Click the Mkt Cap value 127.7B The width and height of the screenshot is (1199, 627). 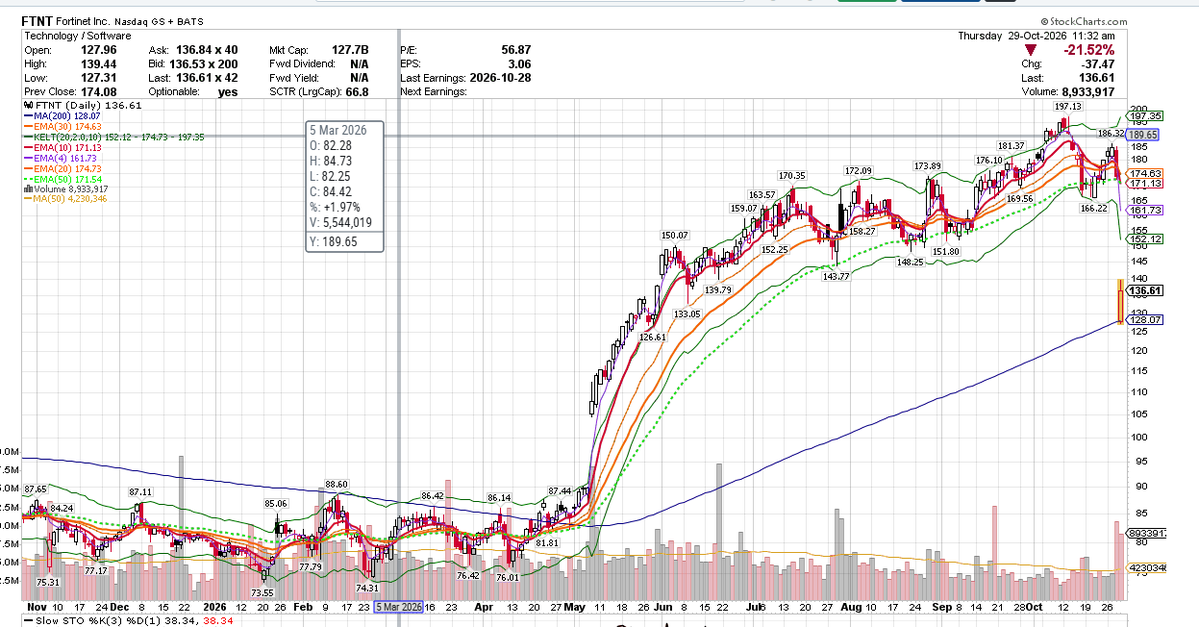(x=350, y=50)
